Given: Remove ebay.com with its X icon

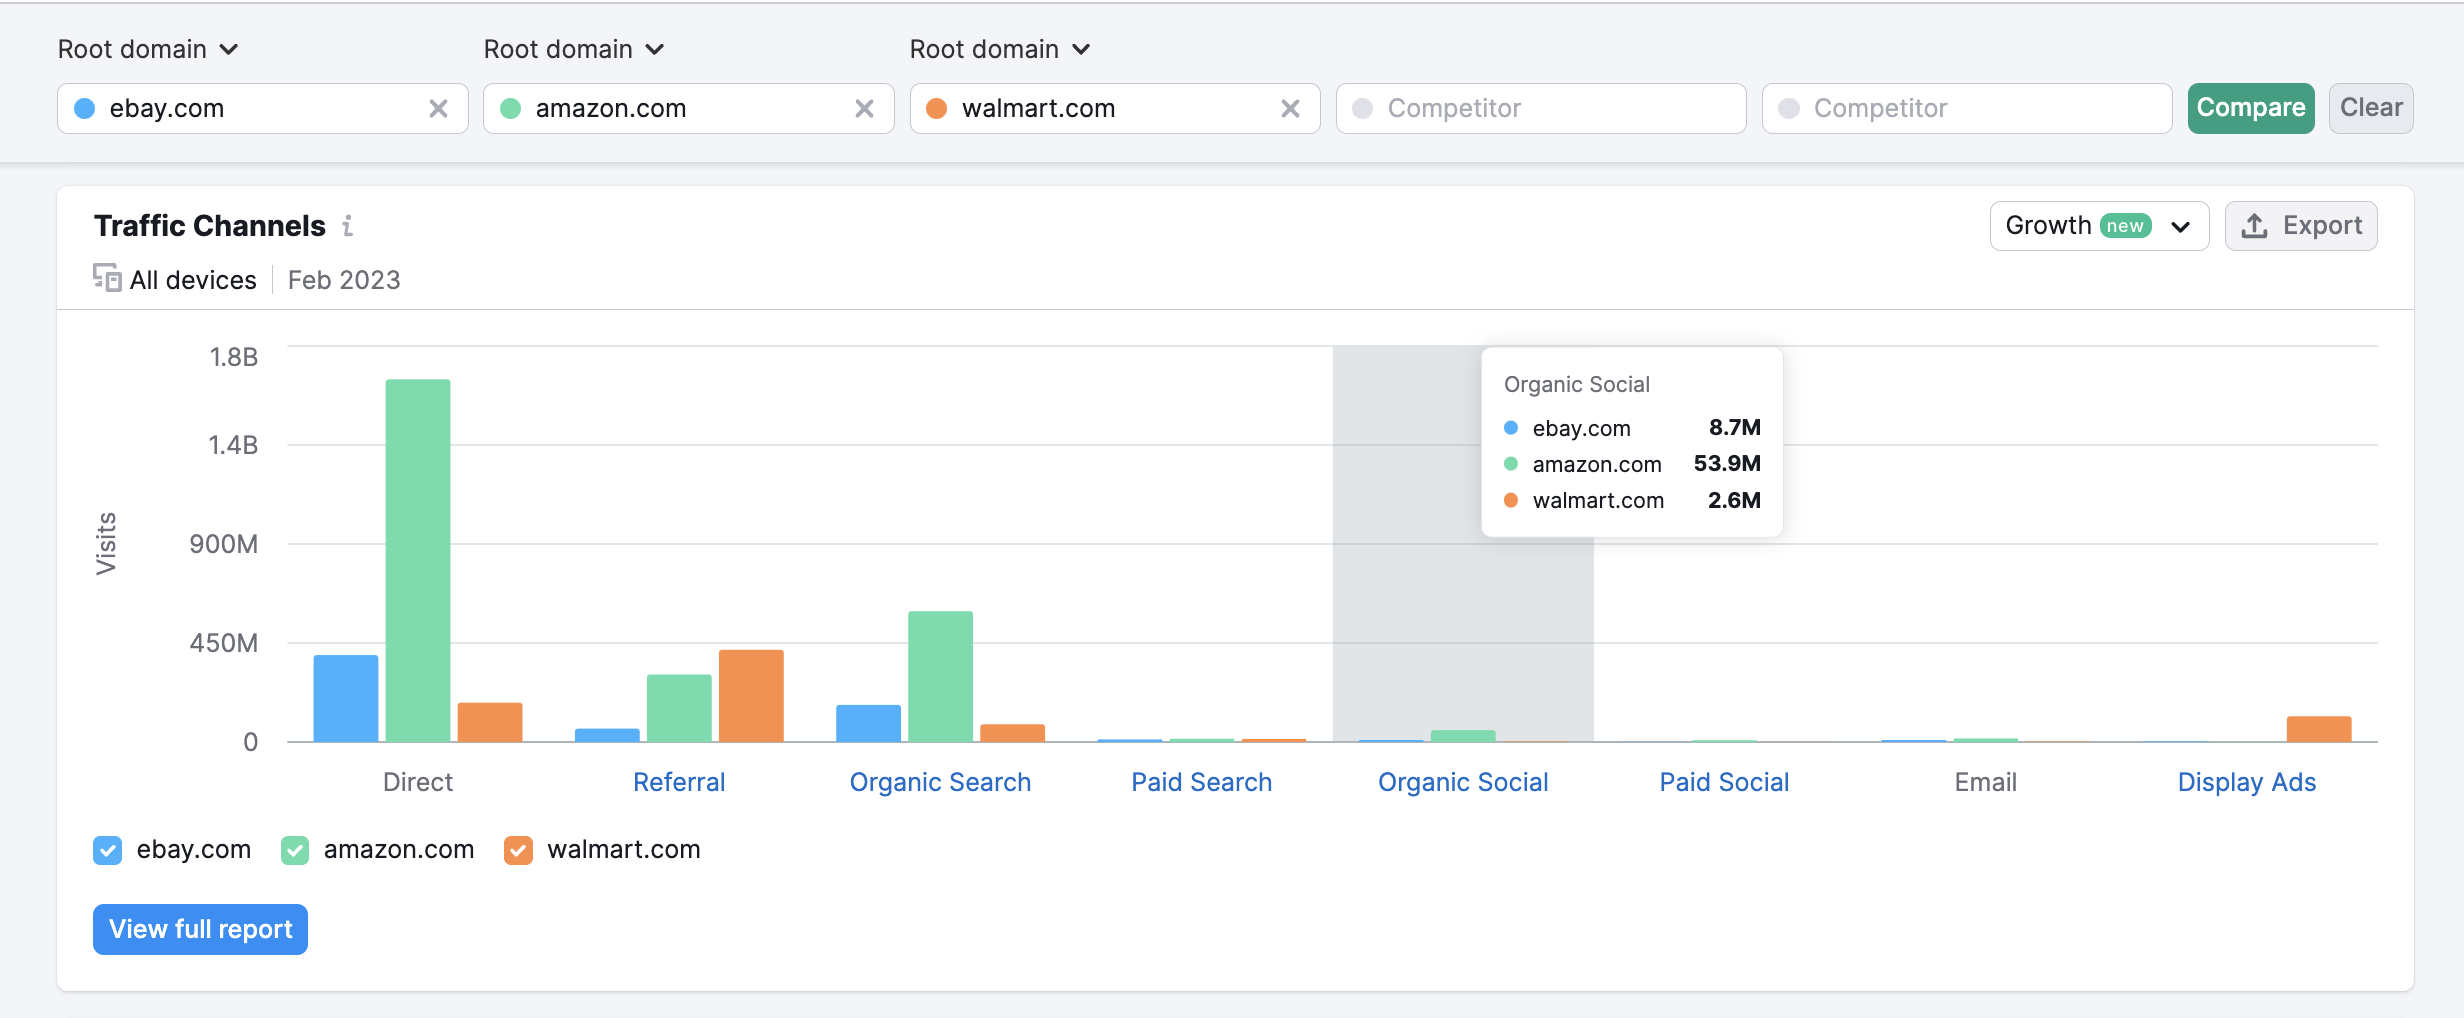Looking at the screenshot, I should coord(438,109).
